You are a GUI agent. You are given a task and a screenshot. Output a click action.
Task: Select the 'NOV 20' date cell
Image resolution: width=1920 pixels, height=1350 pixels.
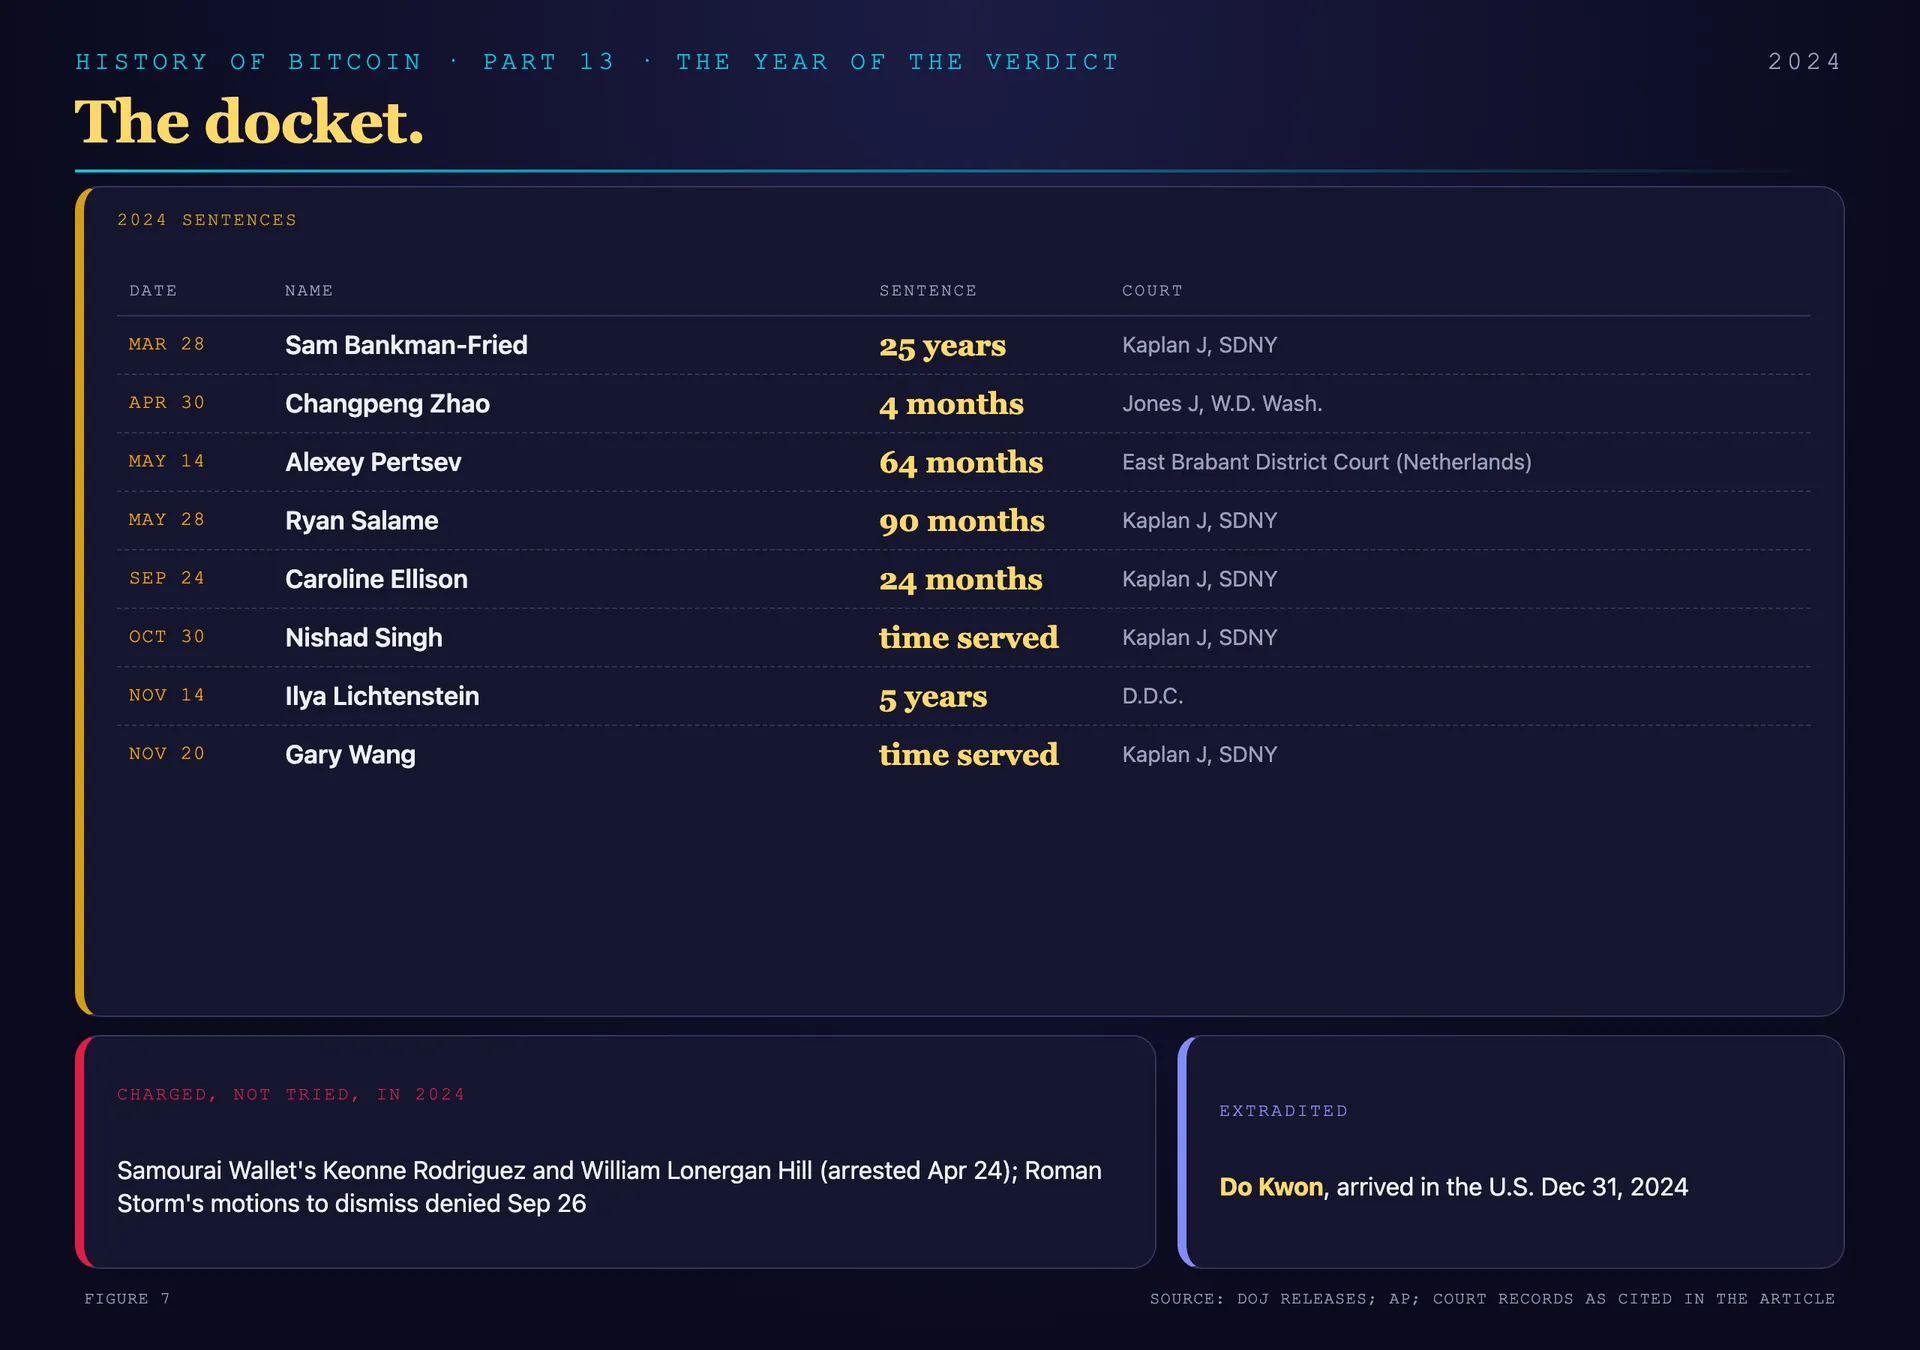167,754
